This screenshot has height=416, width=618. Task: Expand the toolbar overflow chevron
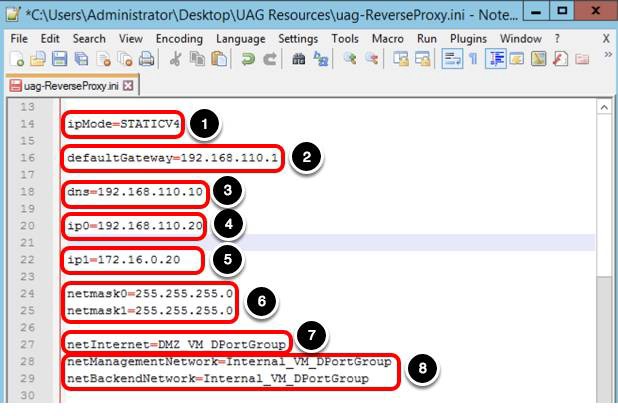608,54
